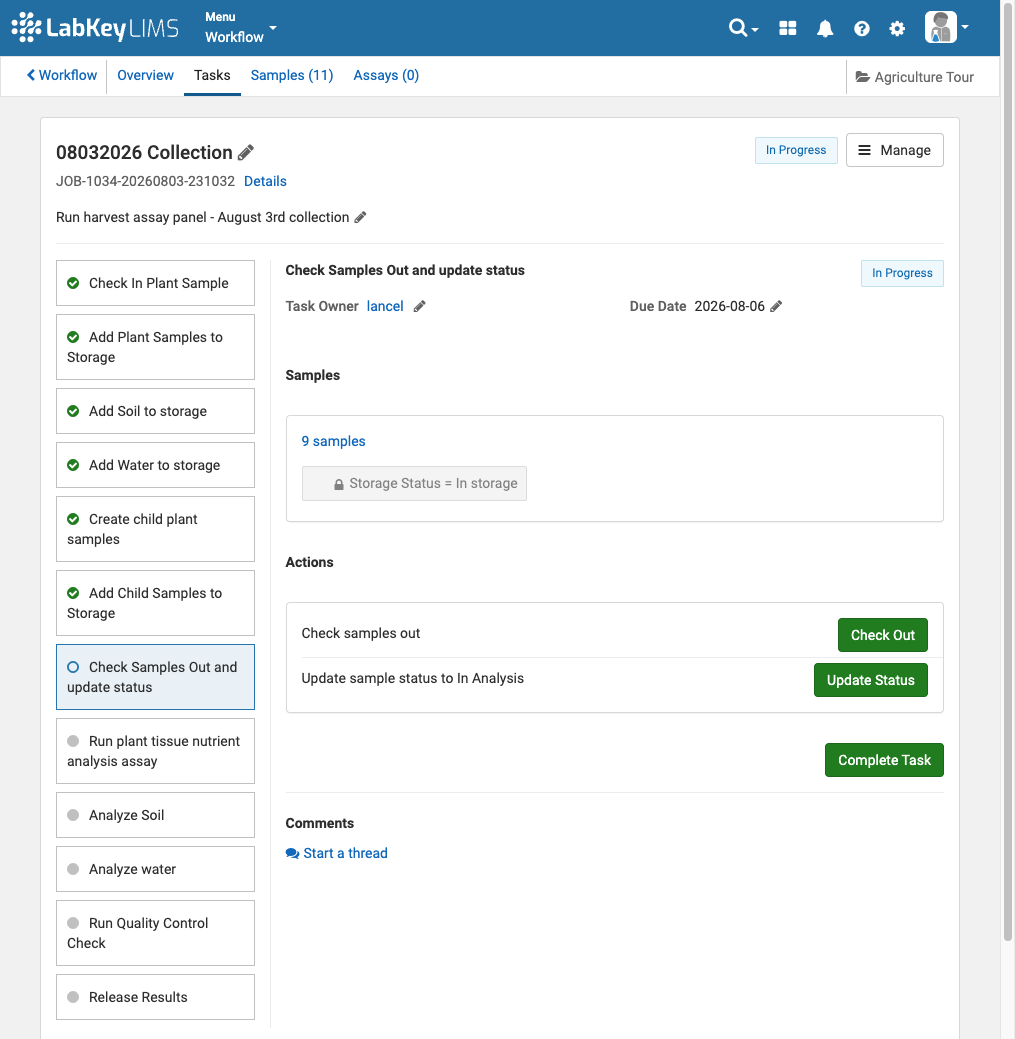Click grey status dot on Release Results
Screen dimensions: 1015x1039
(x=74, y=997)
